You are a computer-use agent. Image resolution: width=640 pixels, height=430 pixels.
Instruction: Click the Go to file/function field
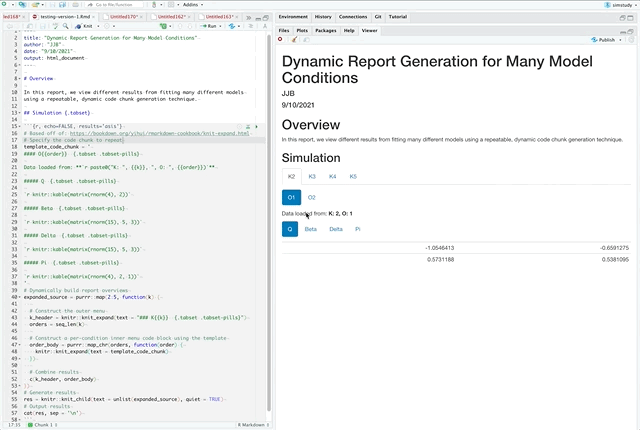click(115, 5)
